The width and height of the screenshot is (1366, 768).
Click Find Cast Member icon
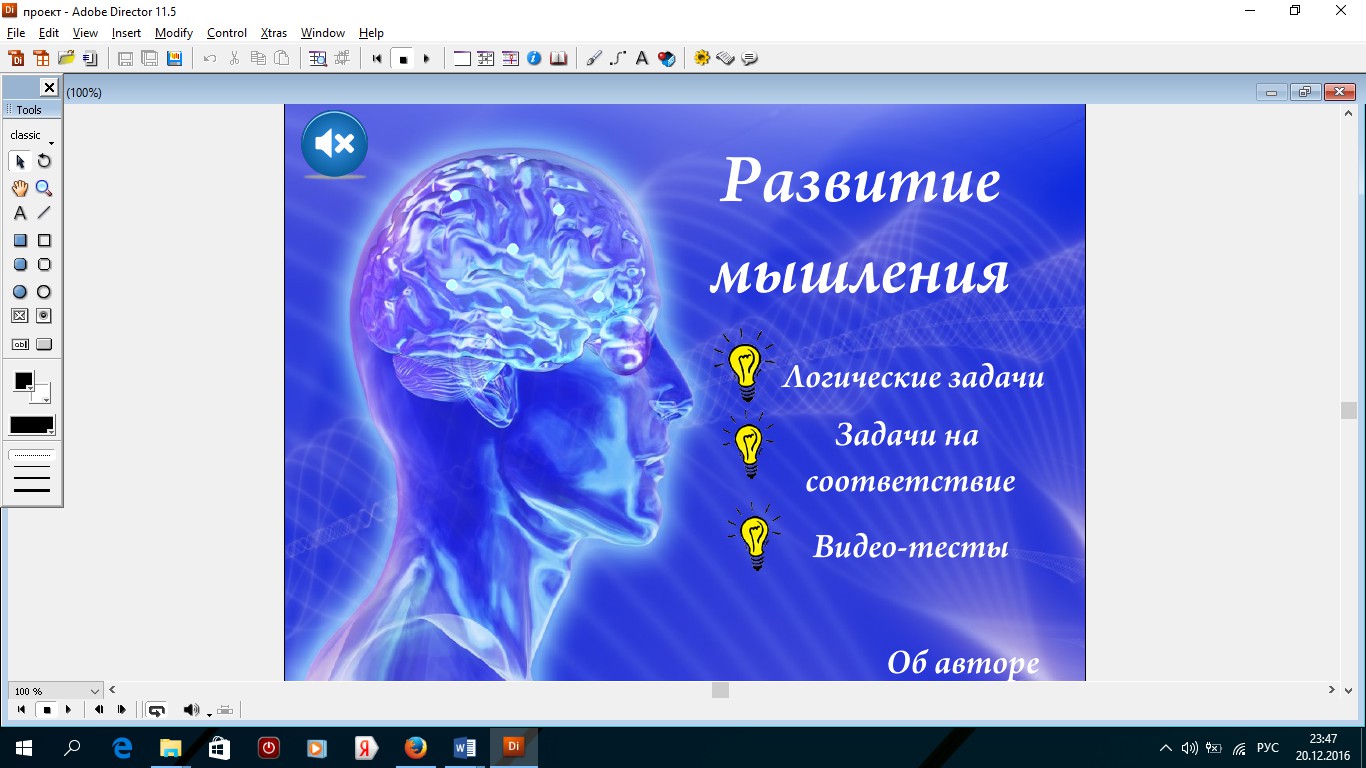pos(318,58)
